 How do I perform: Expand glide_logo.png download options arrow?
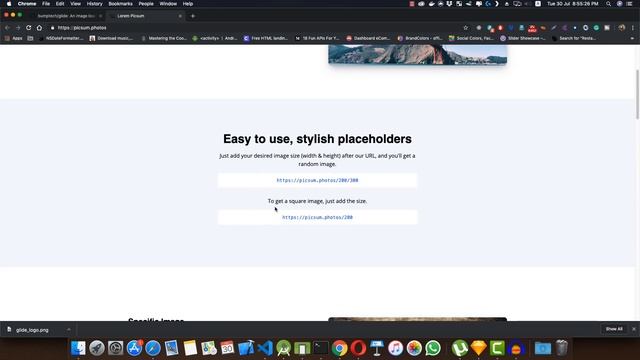69,330
